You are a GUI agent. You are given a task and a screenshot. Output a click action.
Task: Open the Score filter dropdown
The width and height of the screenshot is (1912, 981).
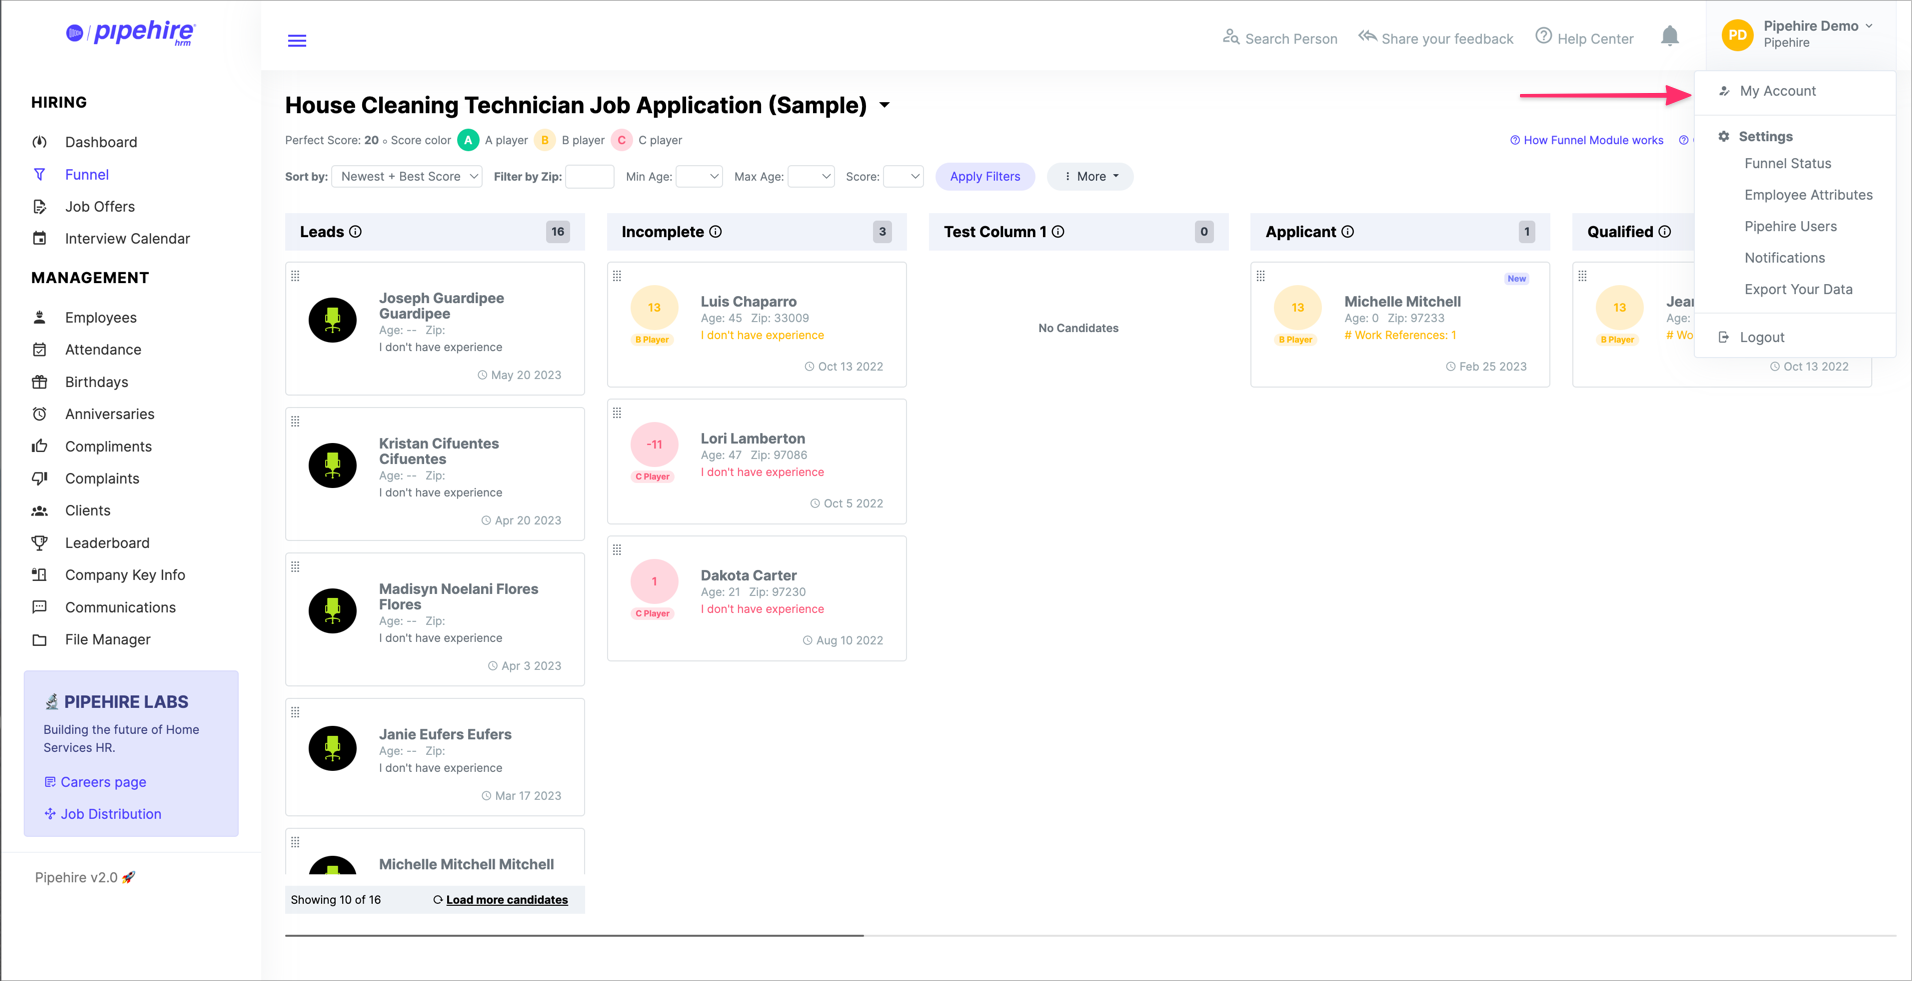tap(903, 176)
